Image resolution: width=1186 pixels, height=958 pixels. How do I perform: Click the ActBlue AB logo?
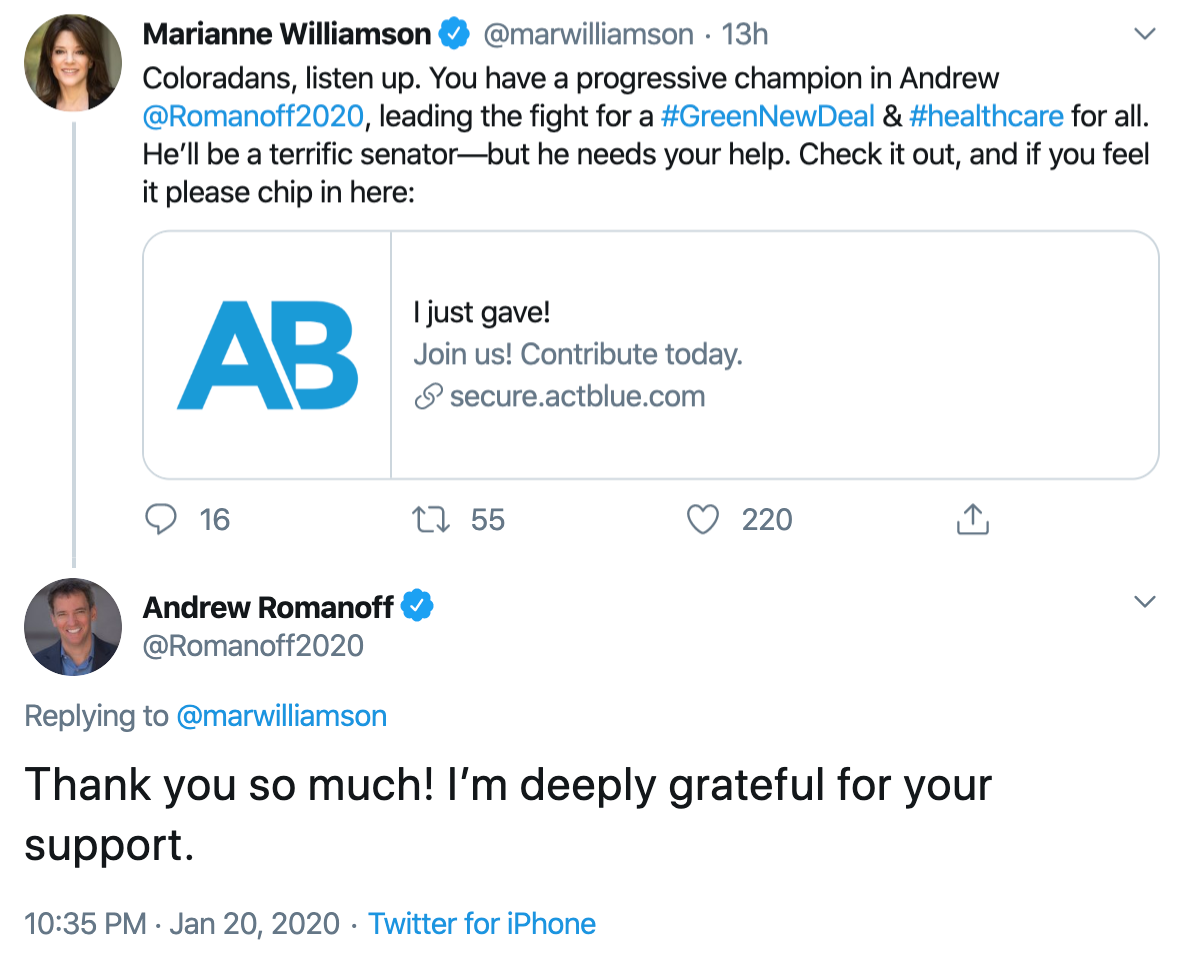(268, 355)
